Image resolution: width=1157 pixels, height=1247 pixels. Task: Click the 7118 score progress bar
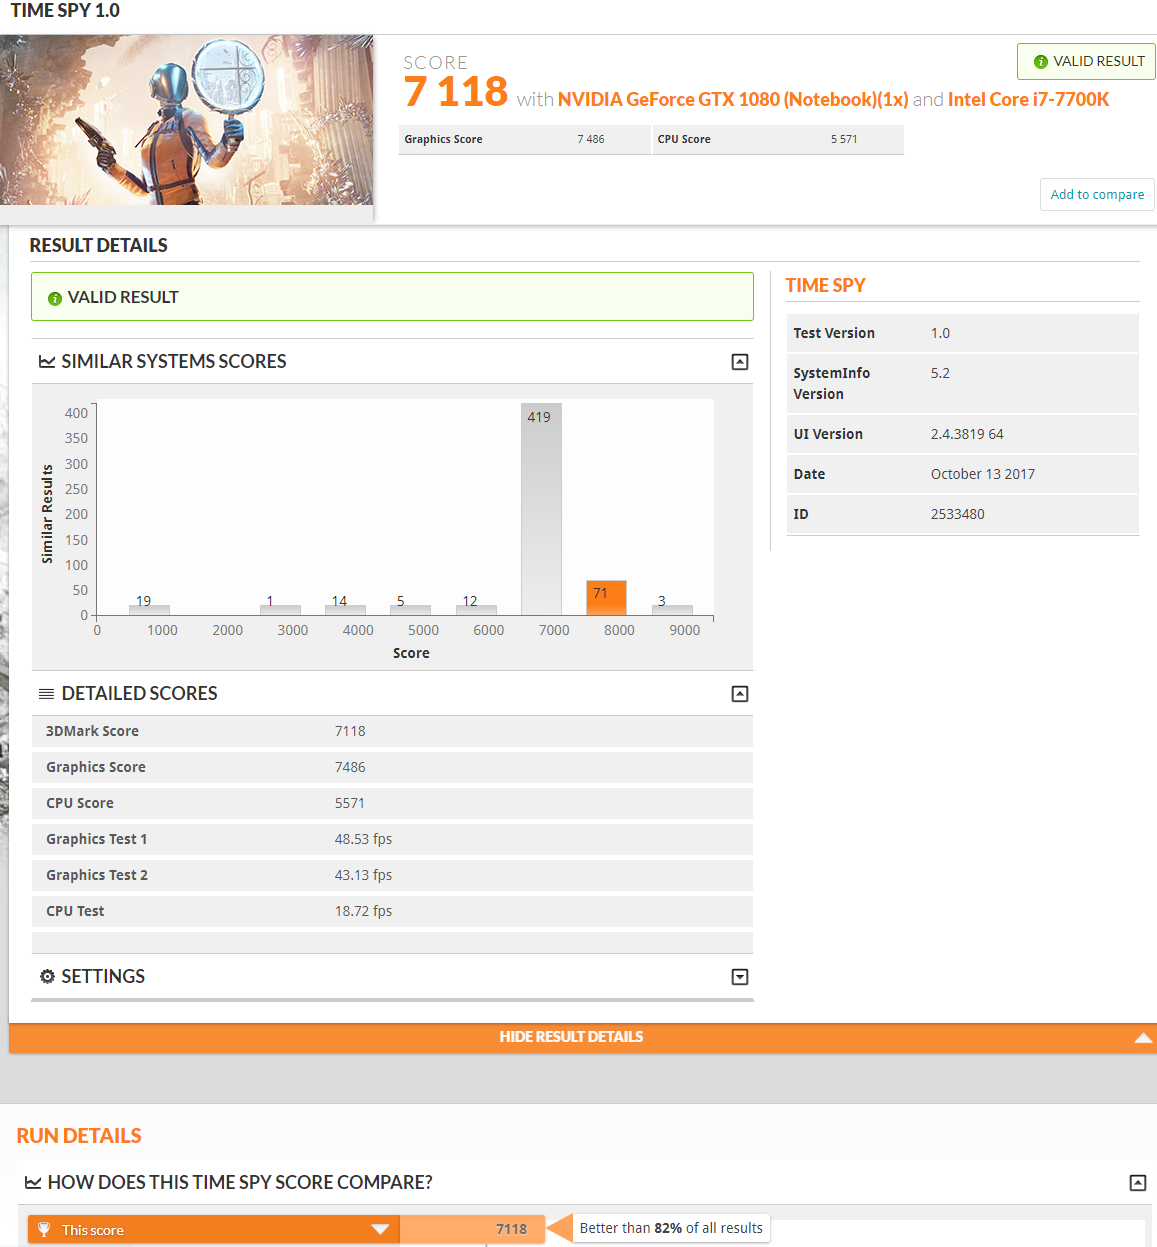472,1229
